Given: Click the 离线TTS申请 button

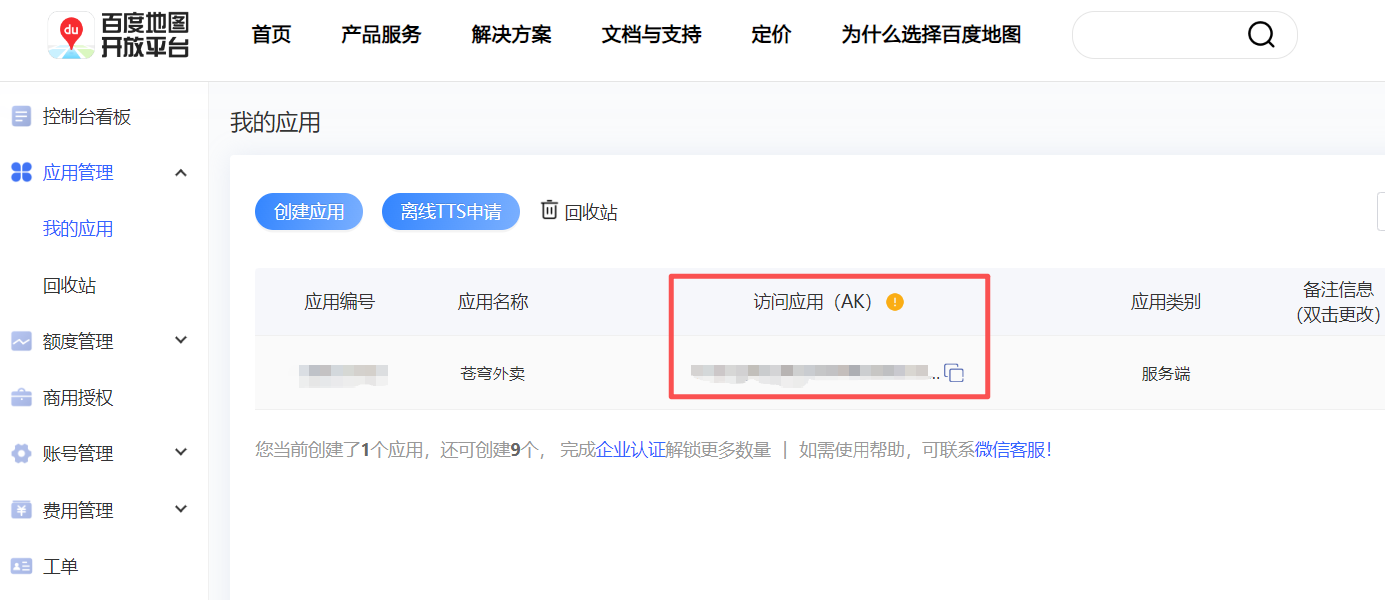Looking at the screenshot, I should 451,212.
